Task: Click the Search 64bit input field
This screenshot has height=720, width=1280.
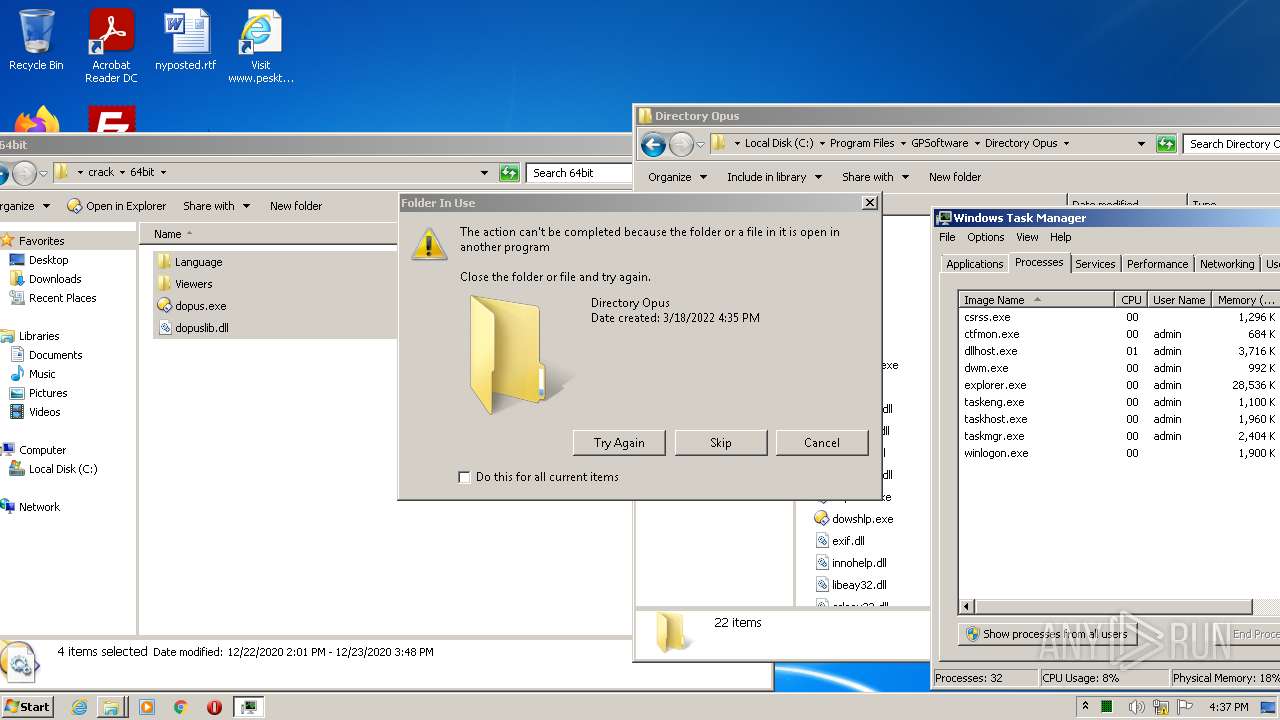Action: pyautogui.click(x=579, y=173)
